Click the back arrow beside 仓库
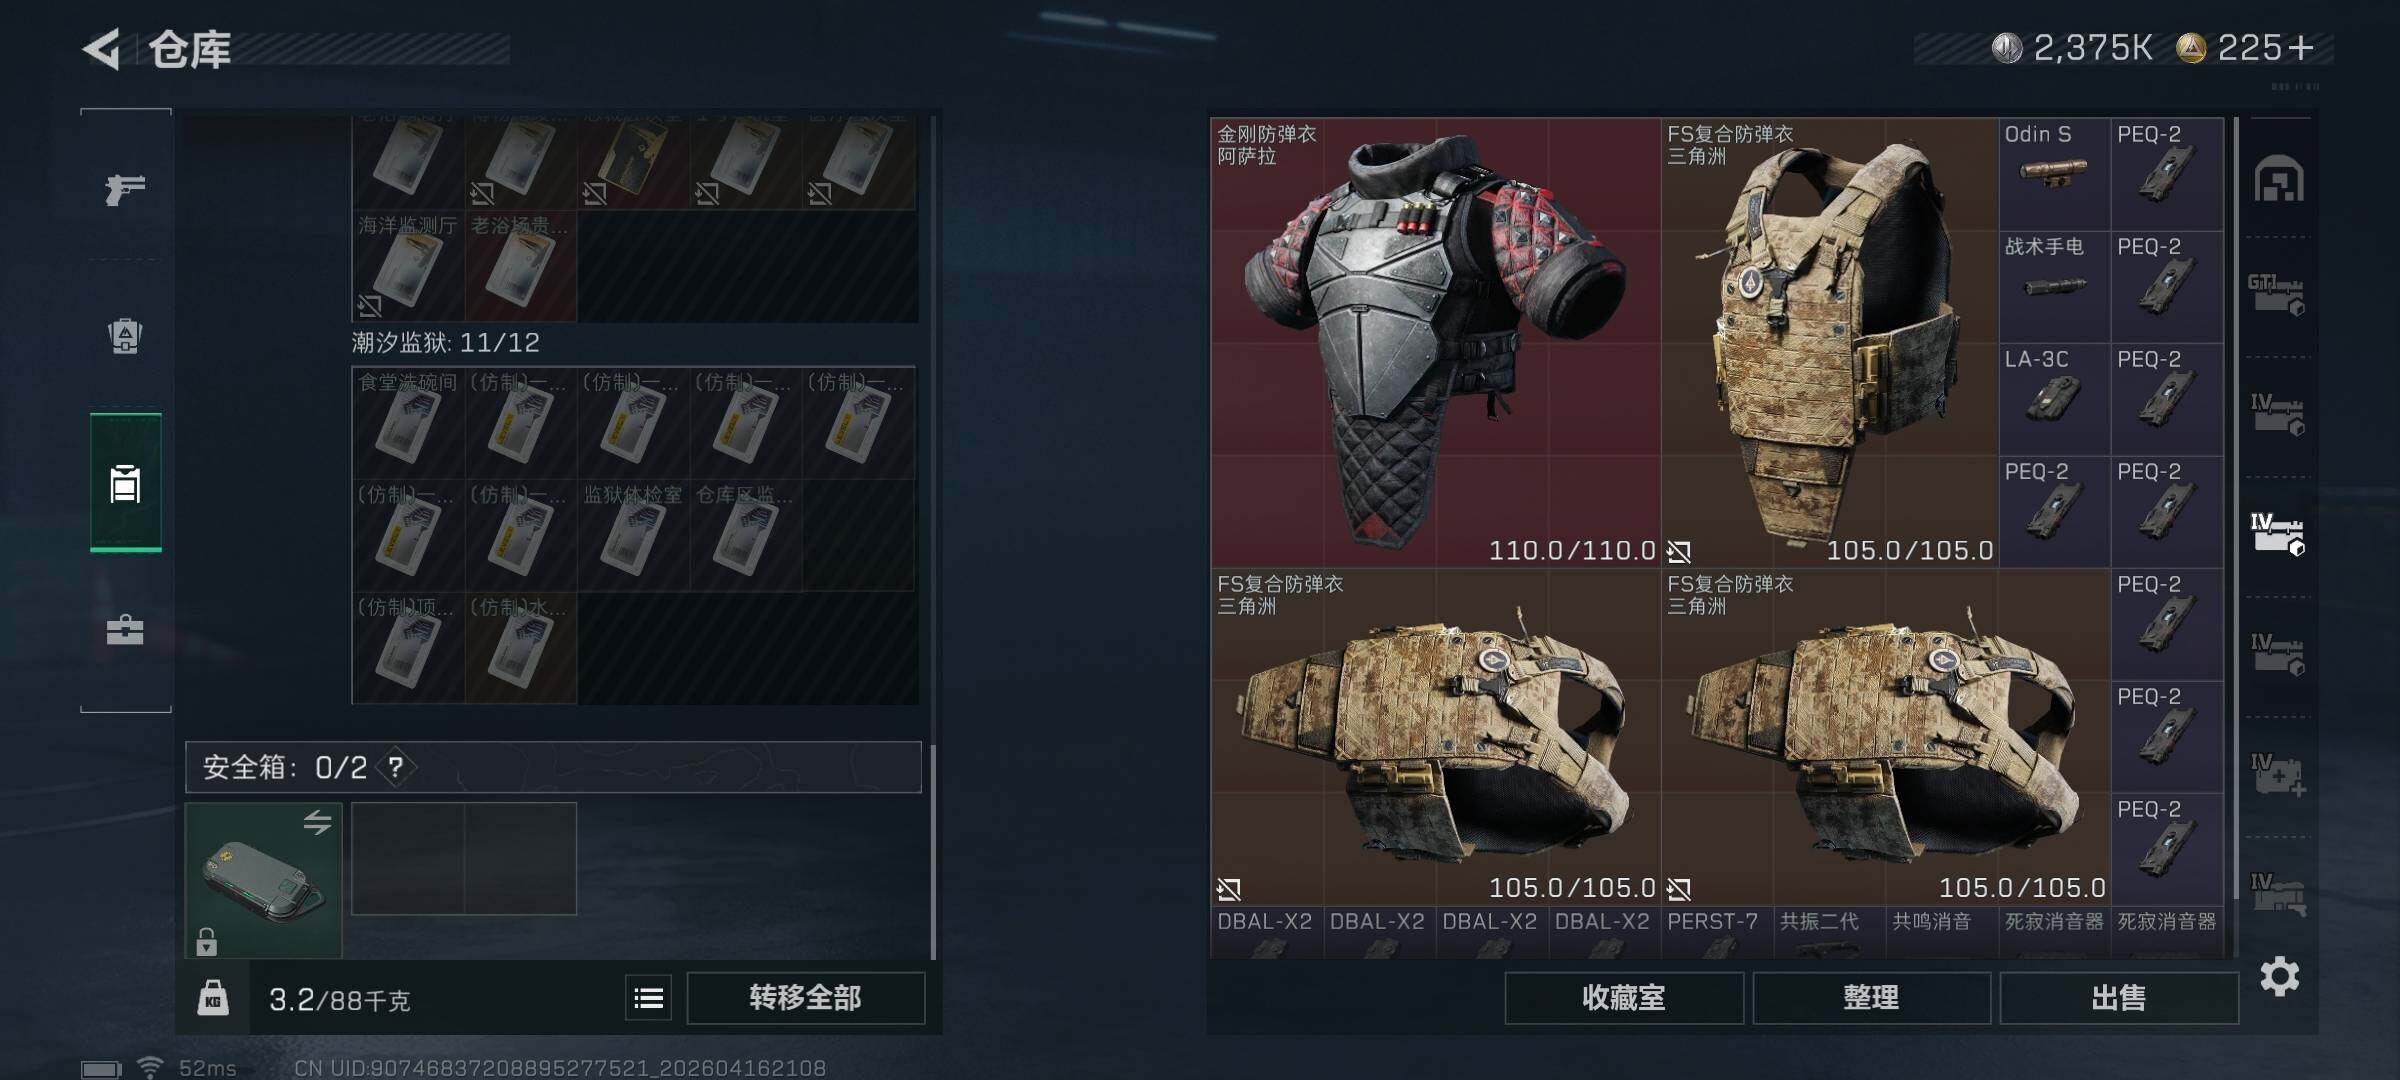Image resolution: width=2400 pixels, height=1080 pixels. point(102,49)
